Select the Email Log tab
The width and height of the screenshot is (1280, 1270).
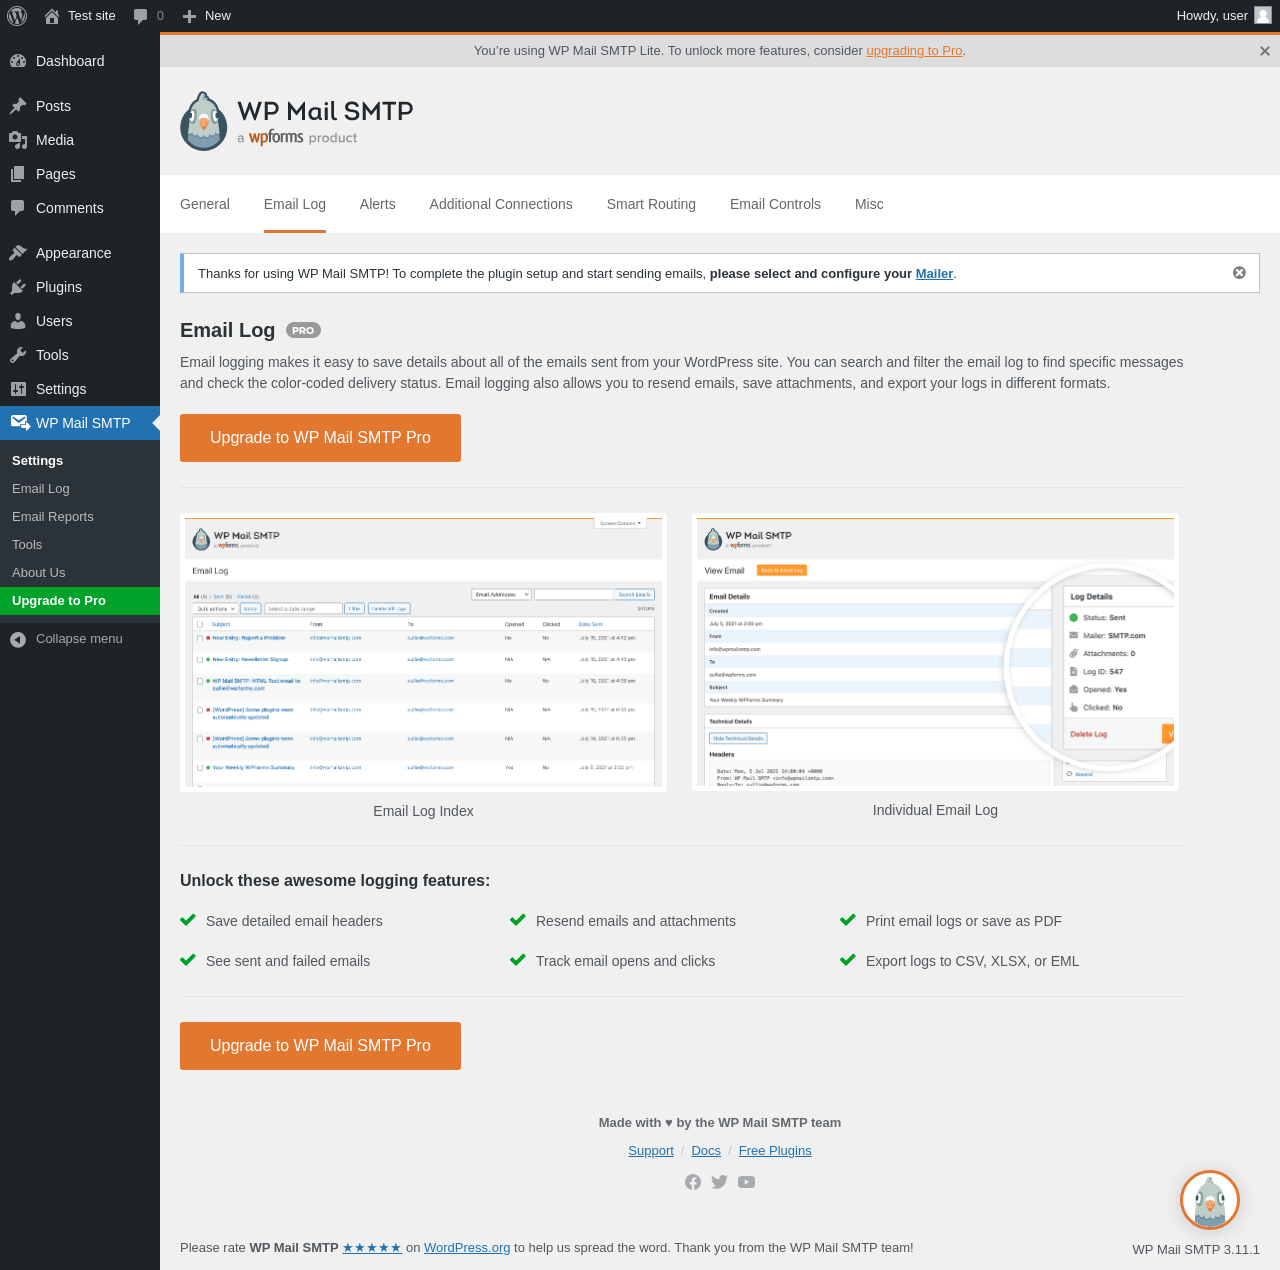[295, 204]
